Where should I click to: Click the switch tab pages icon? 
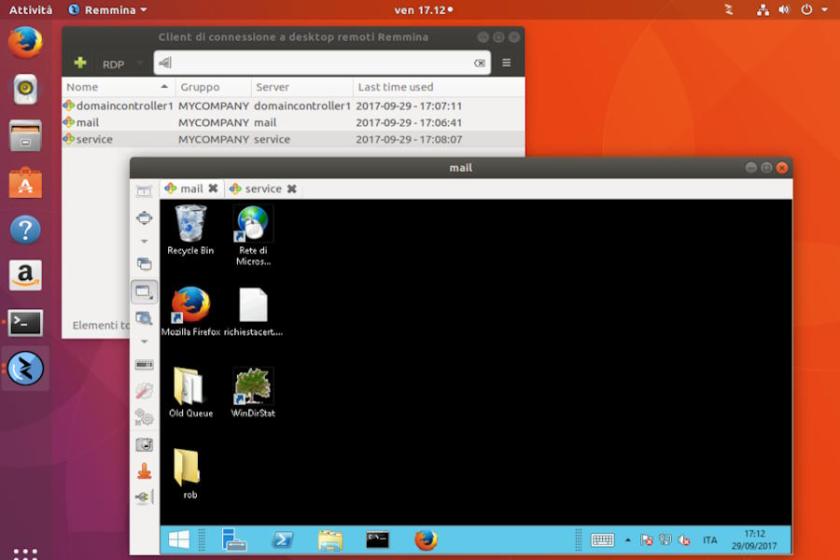(x=144, y=264)
